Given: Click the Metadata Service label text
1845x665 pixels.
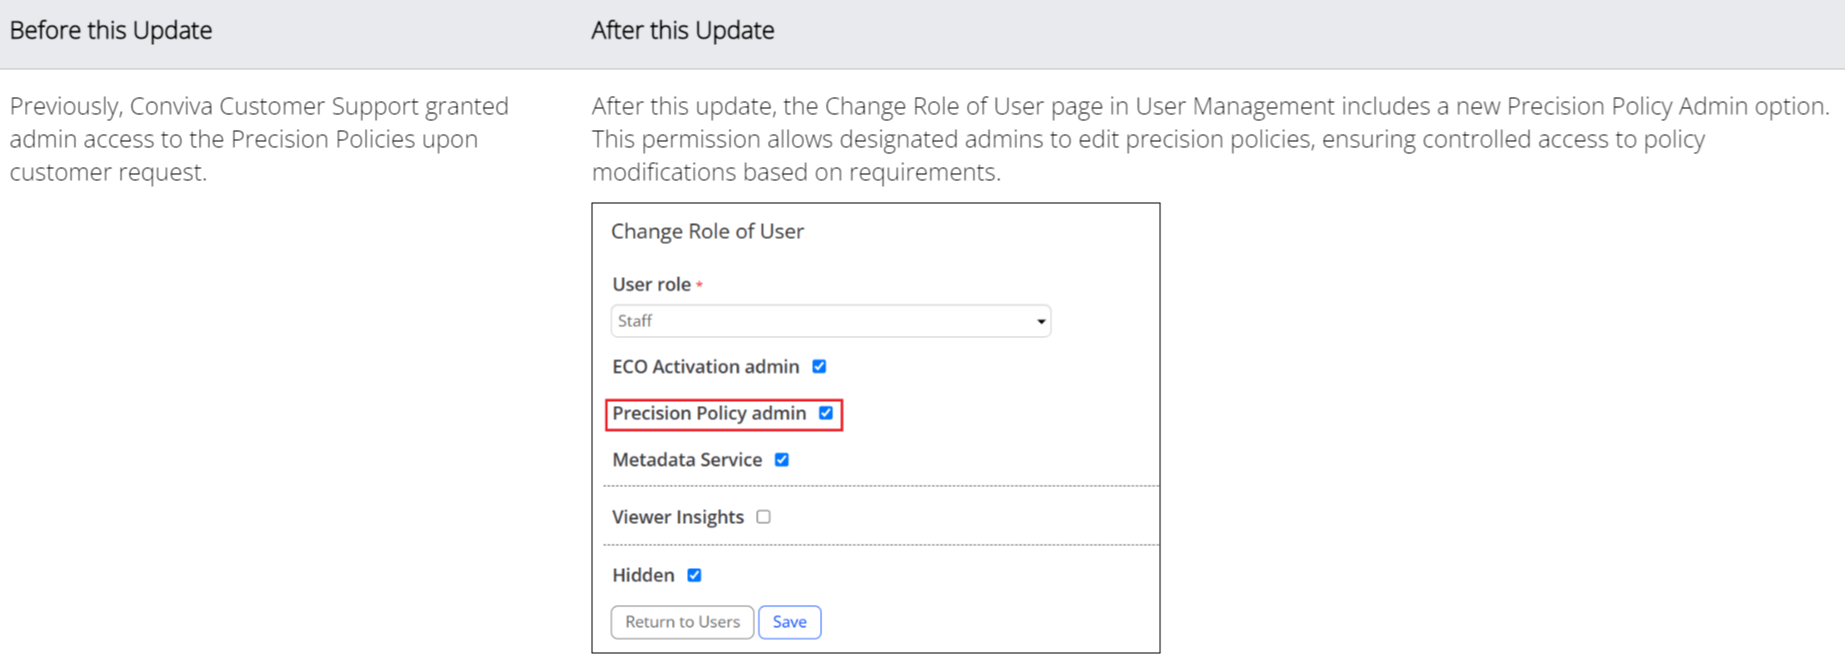Looking at the screenshot, I should (687, 460).
